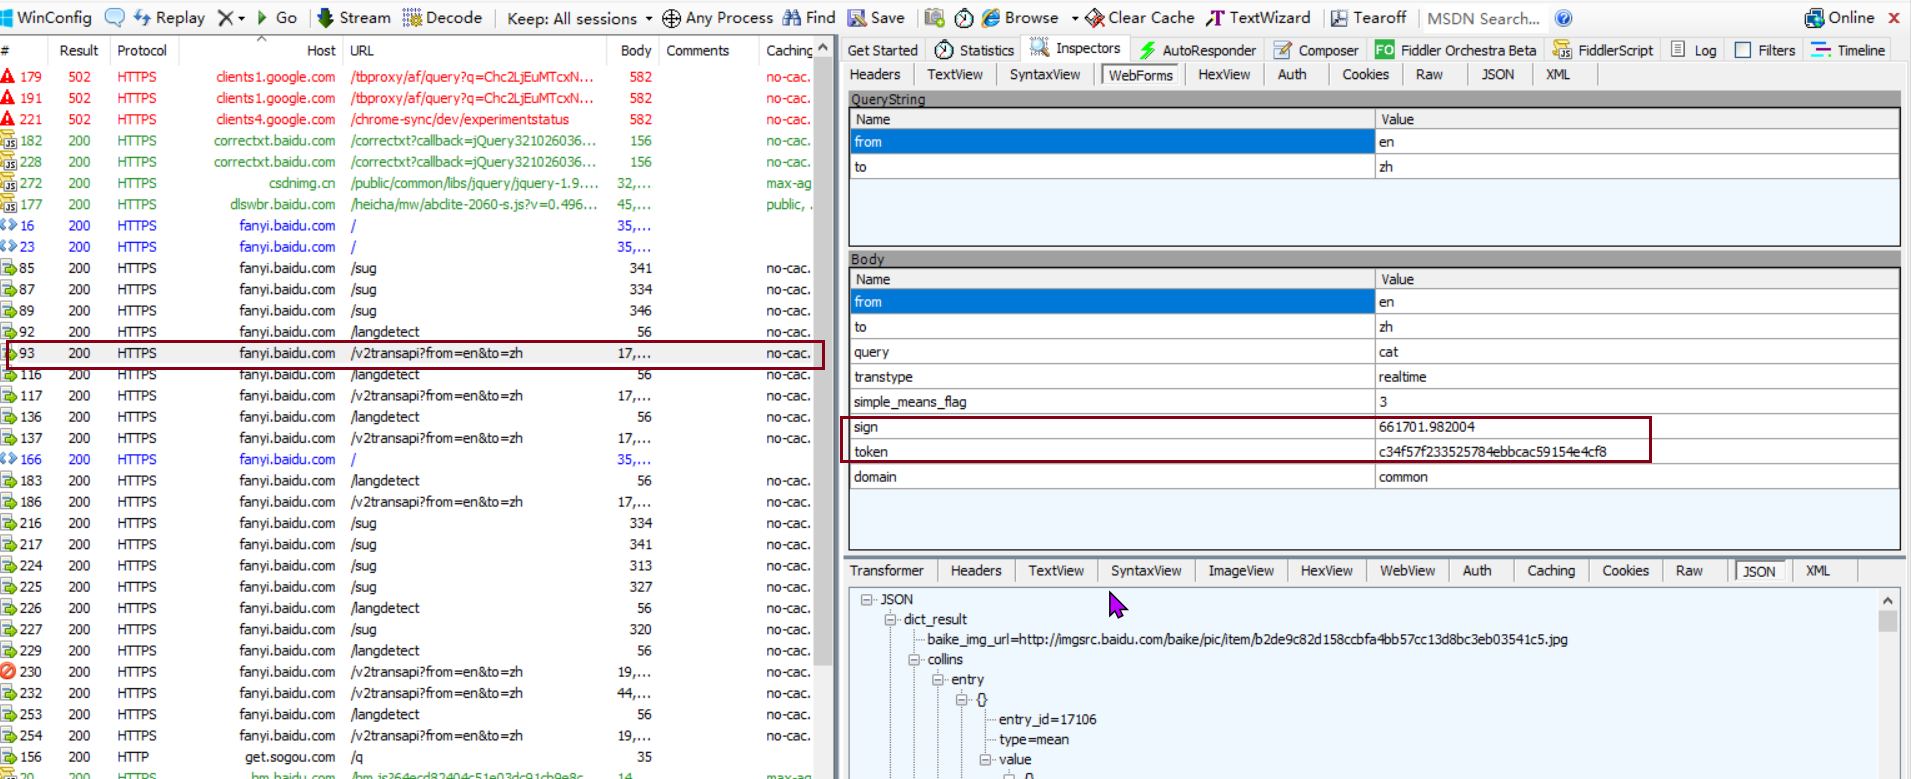Open the Browse dropdown arrow

click(x=1075, y=18)
